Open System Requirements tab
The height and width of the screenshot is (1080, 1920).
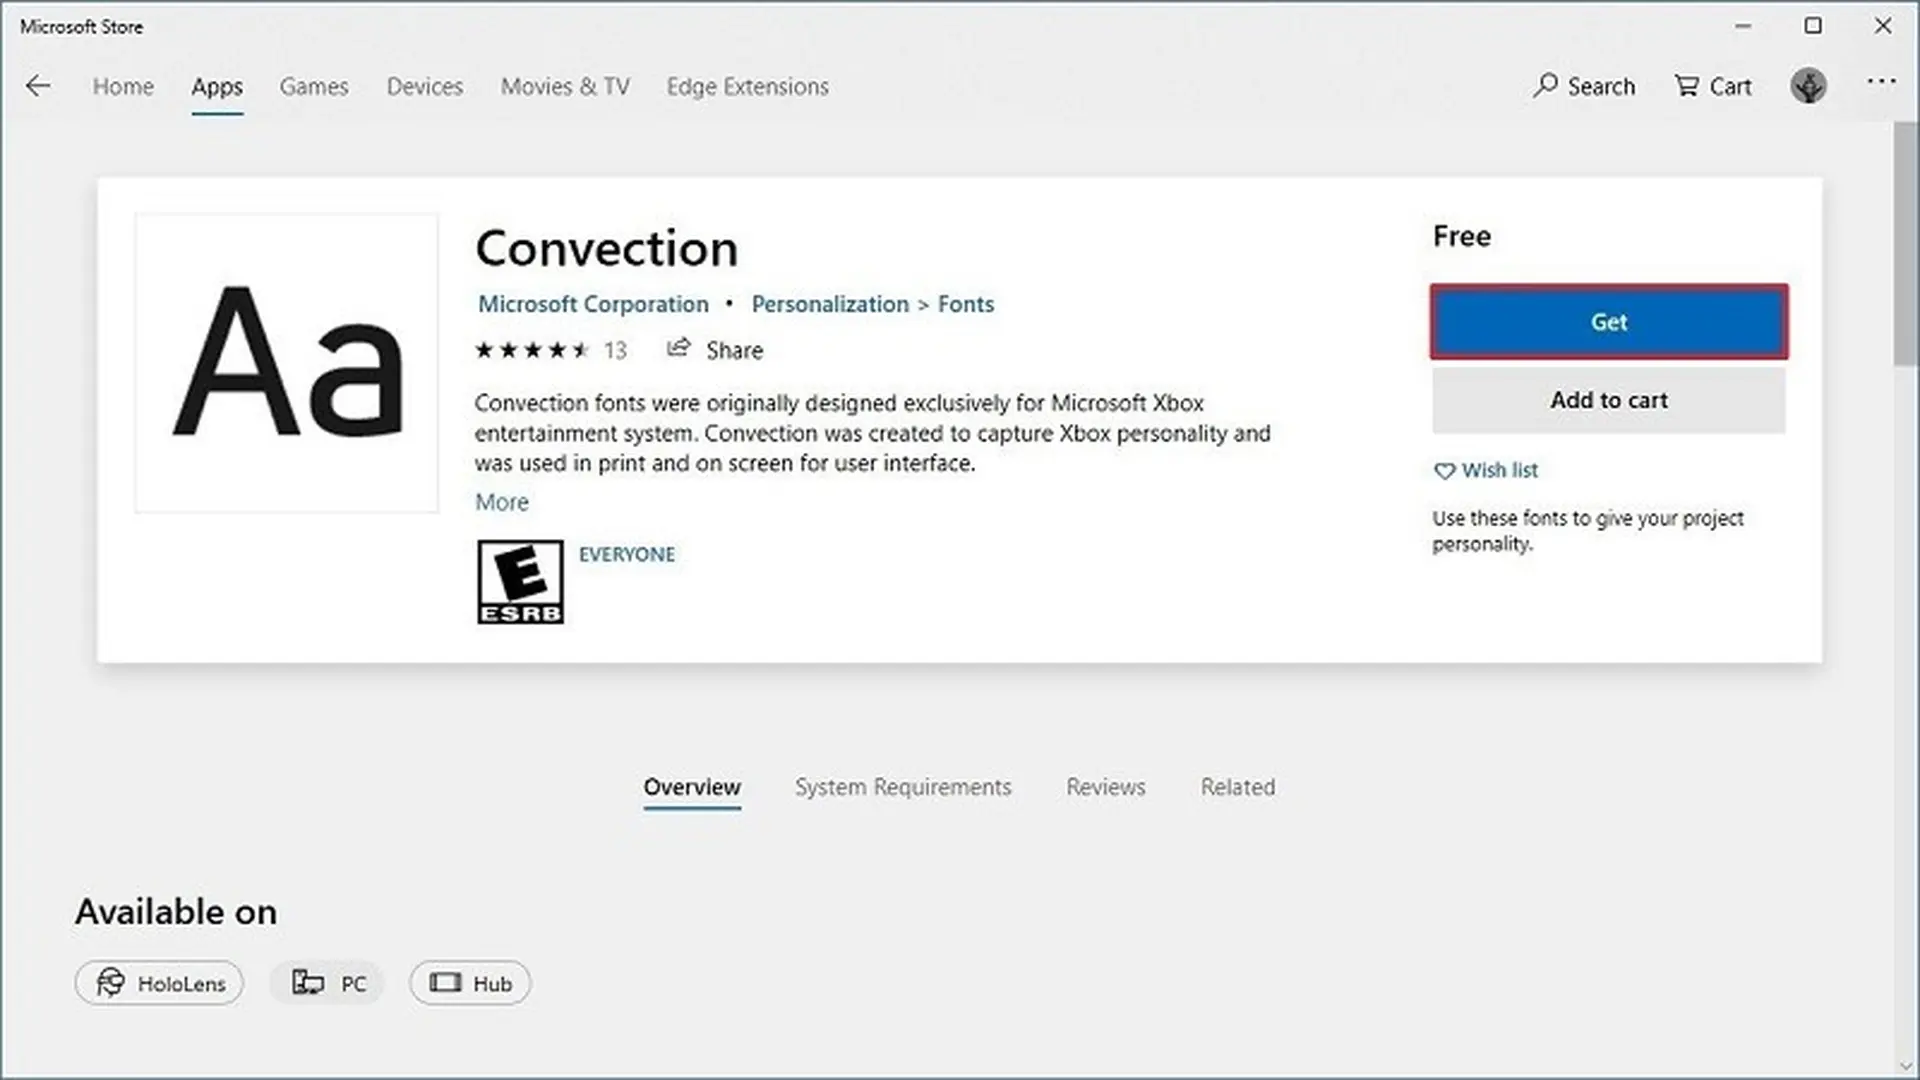pyautogui.click(x=902, y=788)
